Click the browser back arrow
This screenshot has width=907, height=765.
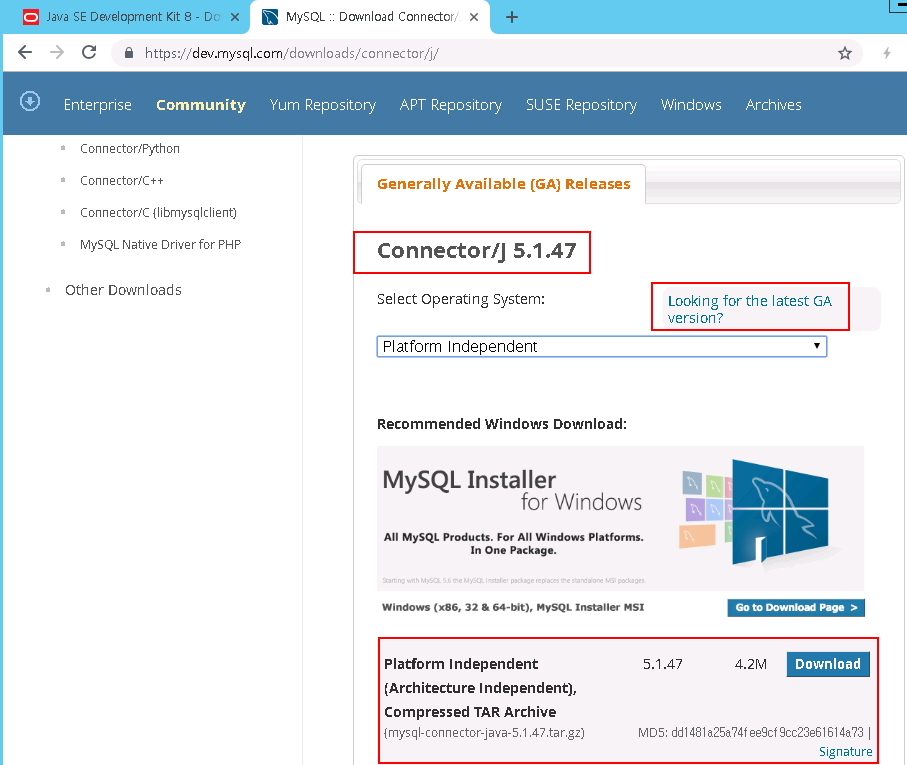point(25,53)
